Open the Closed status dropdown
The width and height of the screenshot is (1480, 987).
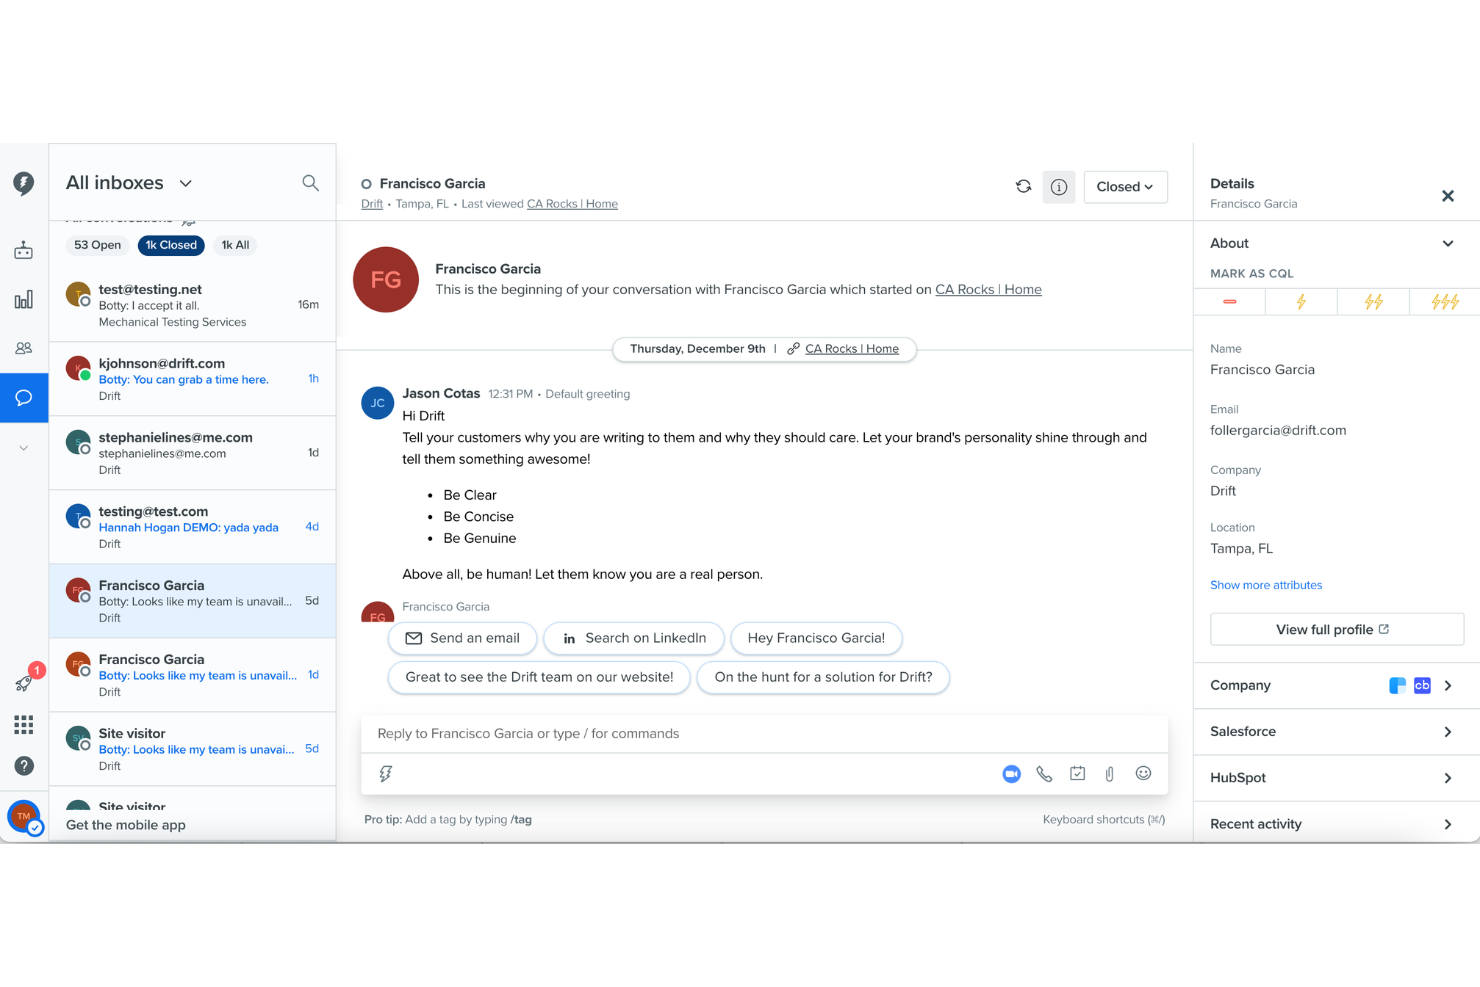1125,186
